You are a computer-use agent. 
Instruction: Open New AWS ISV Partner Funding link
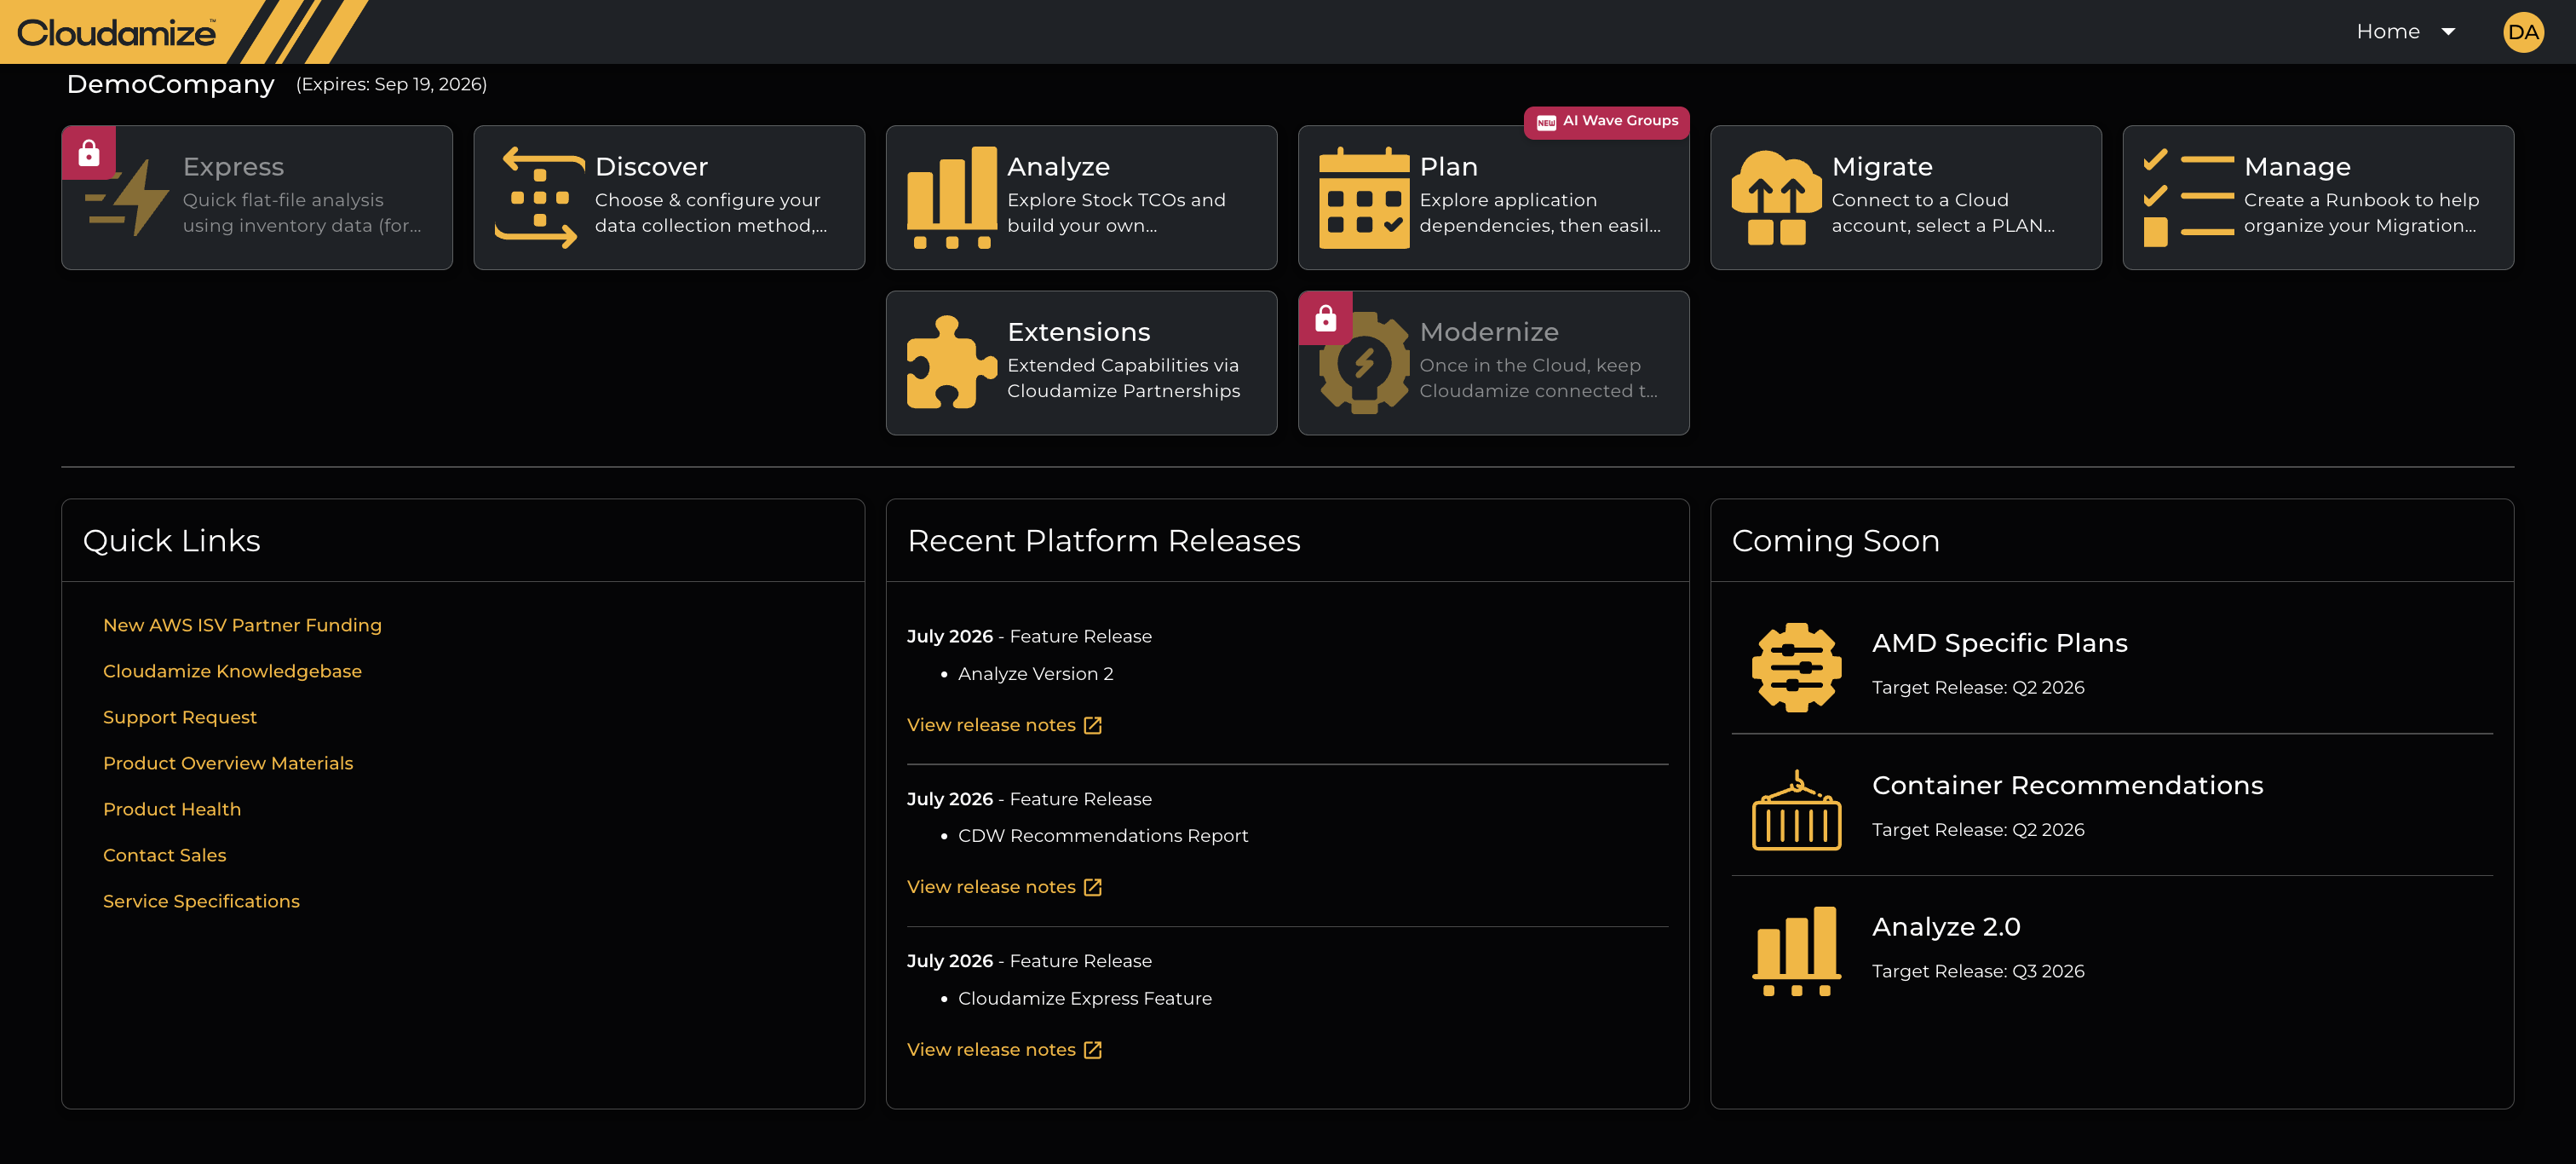242,626
